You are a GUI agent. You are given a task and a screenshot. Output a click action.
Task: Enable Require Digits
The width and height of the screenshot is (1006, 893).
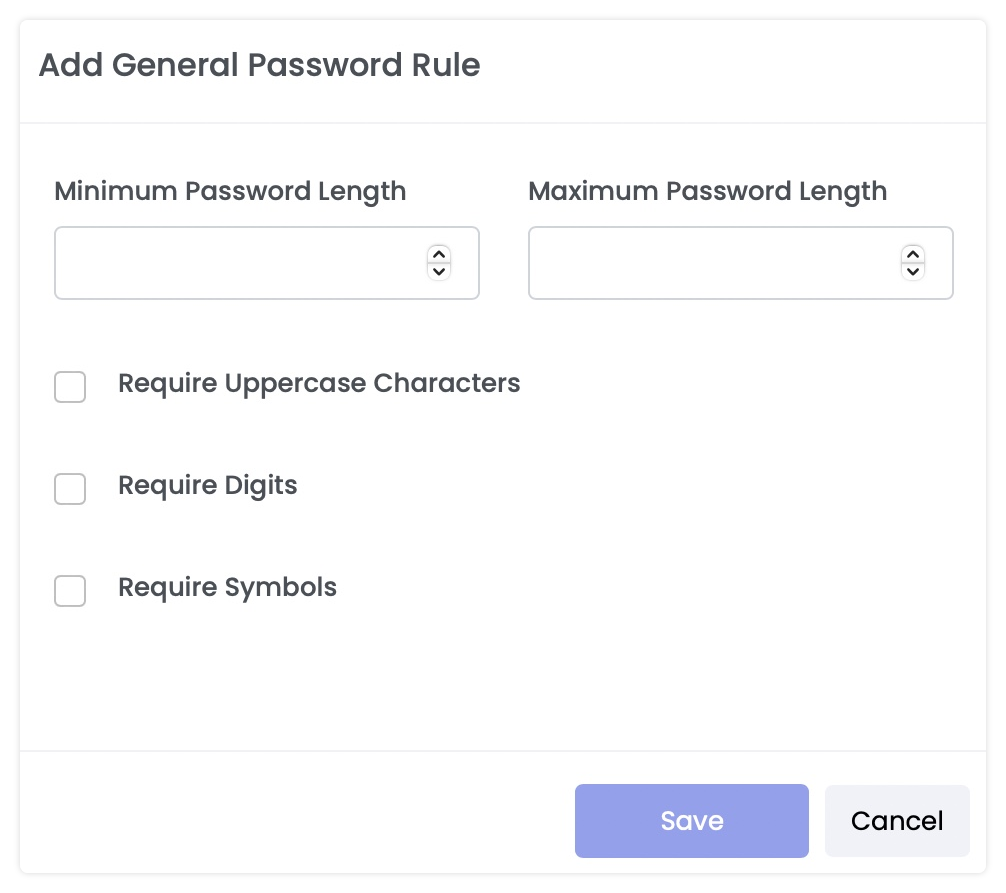tap(70, 489)
